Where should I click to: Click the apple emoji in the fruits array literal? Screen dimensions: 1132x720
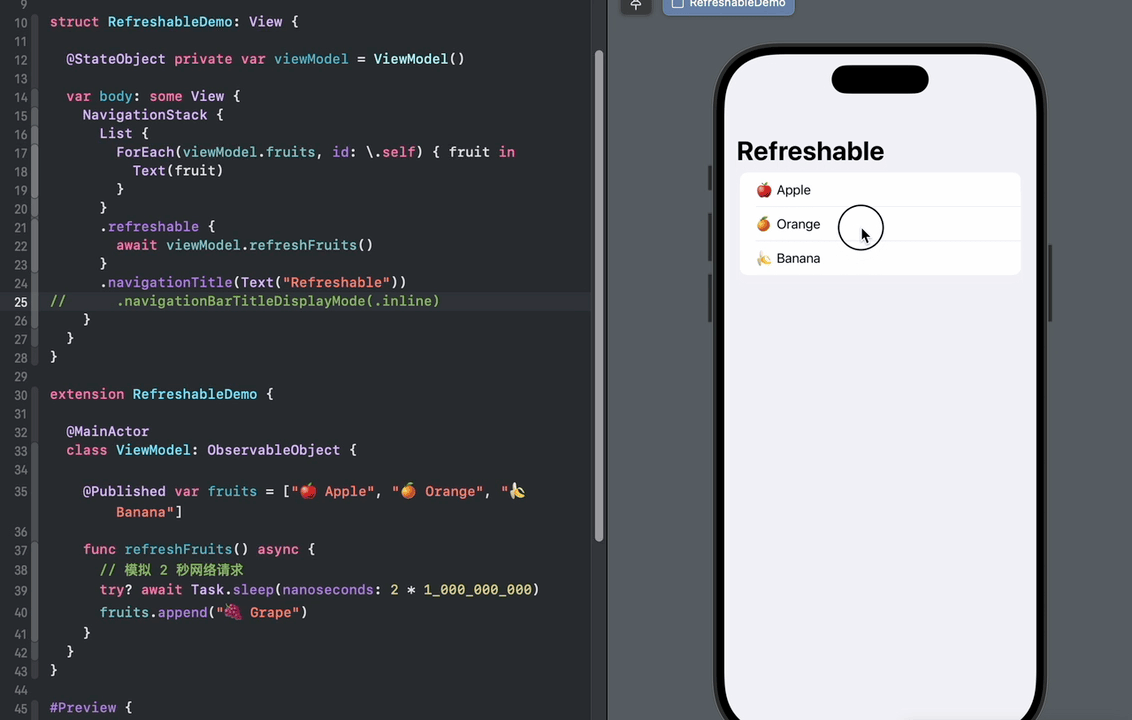(x=308, y=491)
